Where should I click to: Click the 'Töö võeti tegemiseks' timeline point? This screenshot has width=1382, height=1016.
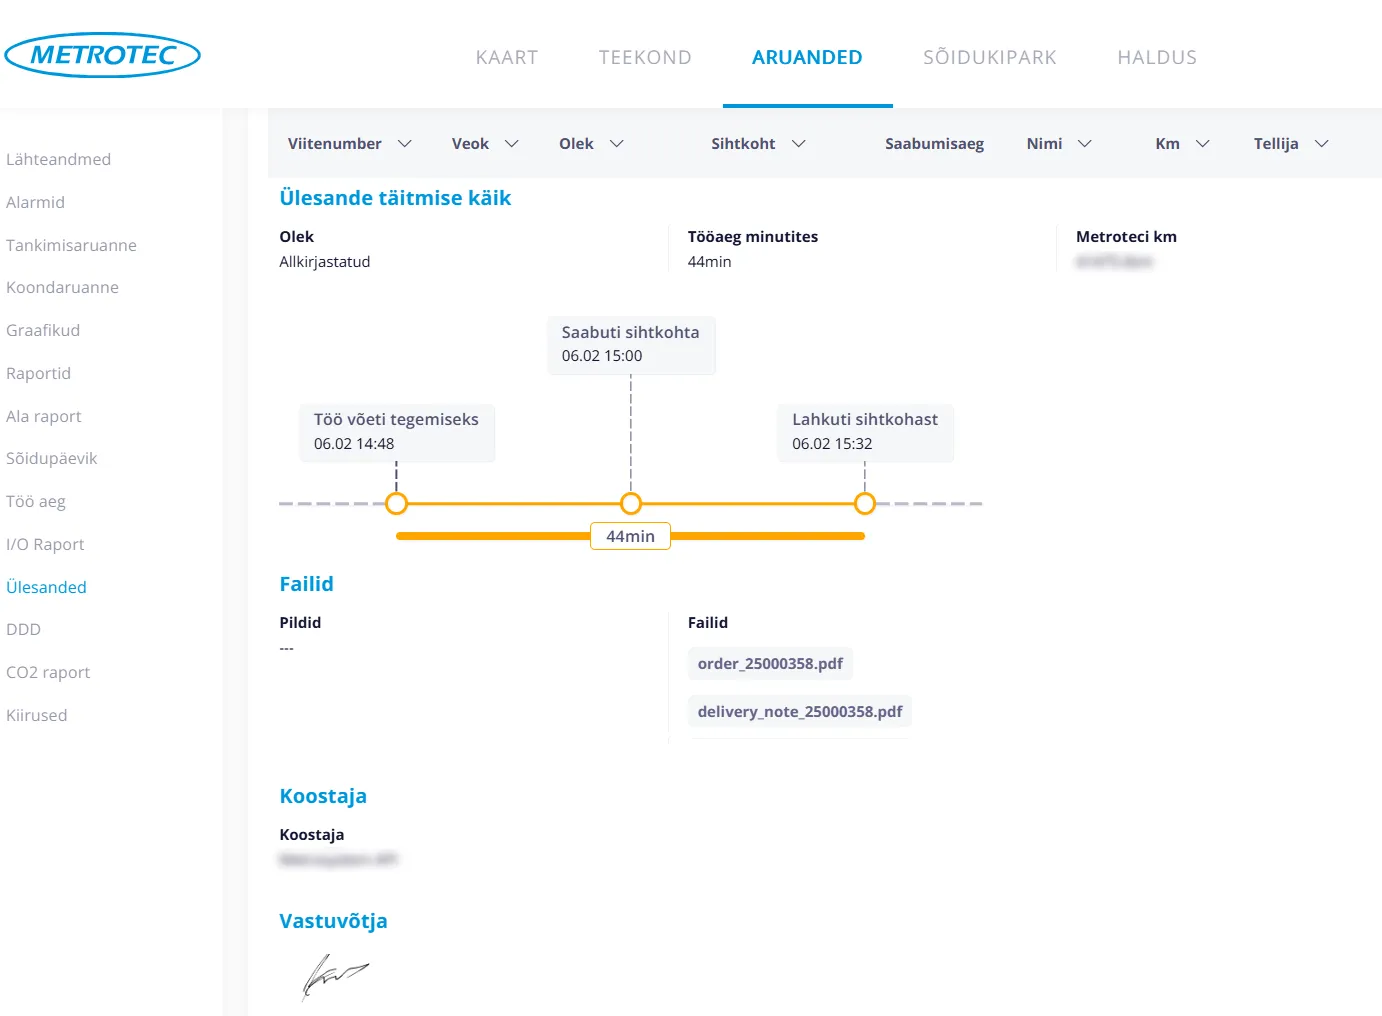396,503
